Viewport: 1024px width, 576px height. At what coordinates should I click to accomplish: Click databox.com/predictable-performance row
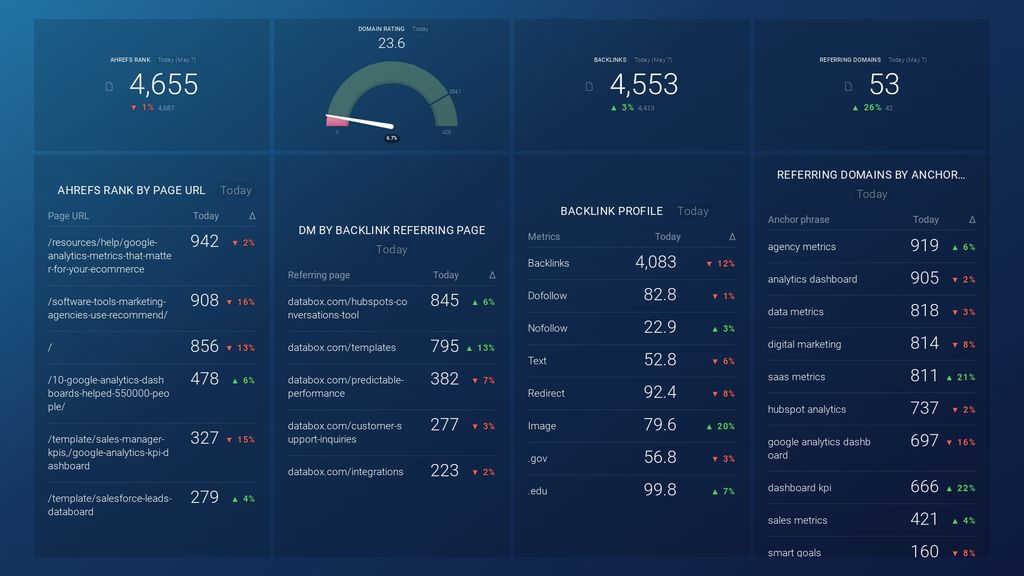tap(392, 386)
